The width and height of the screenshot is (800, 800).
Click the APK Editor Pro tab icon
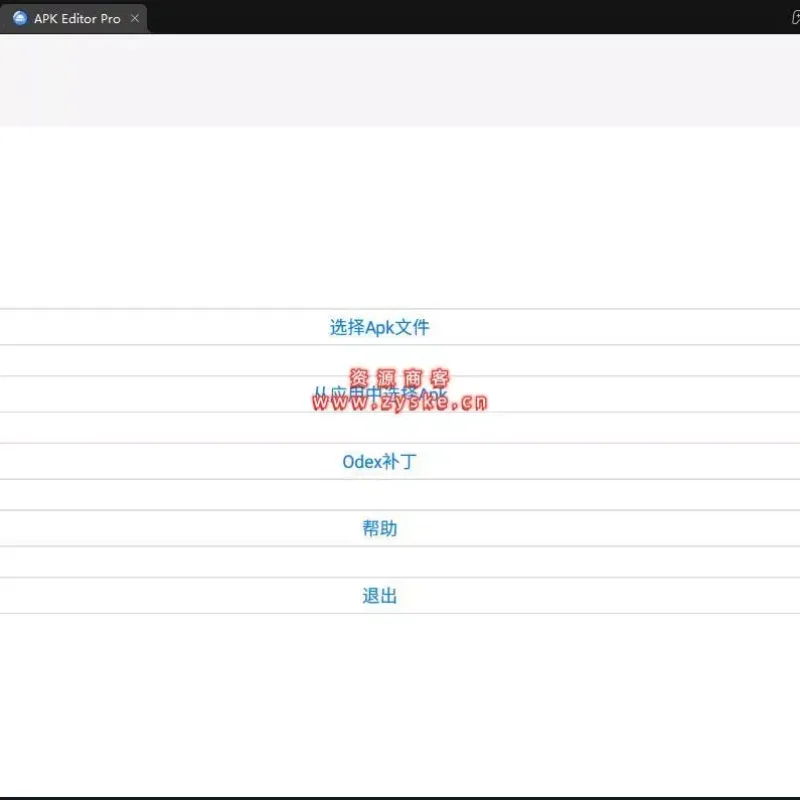[x=20, y=18]
